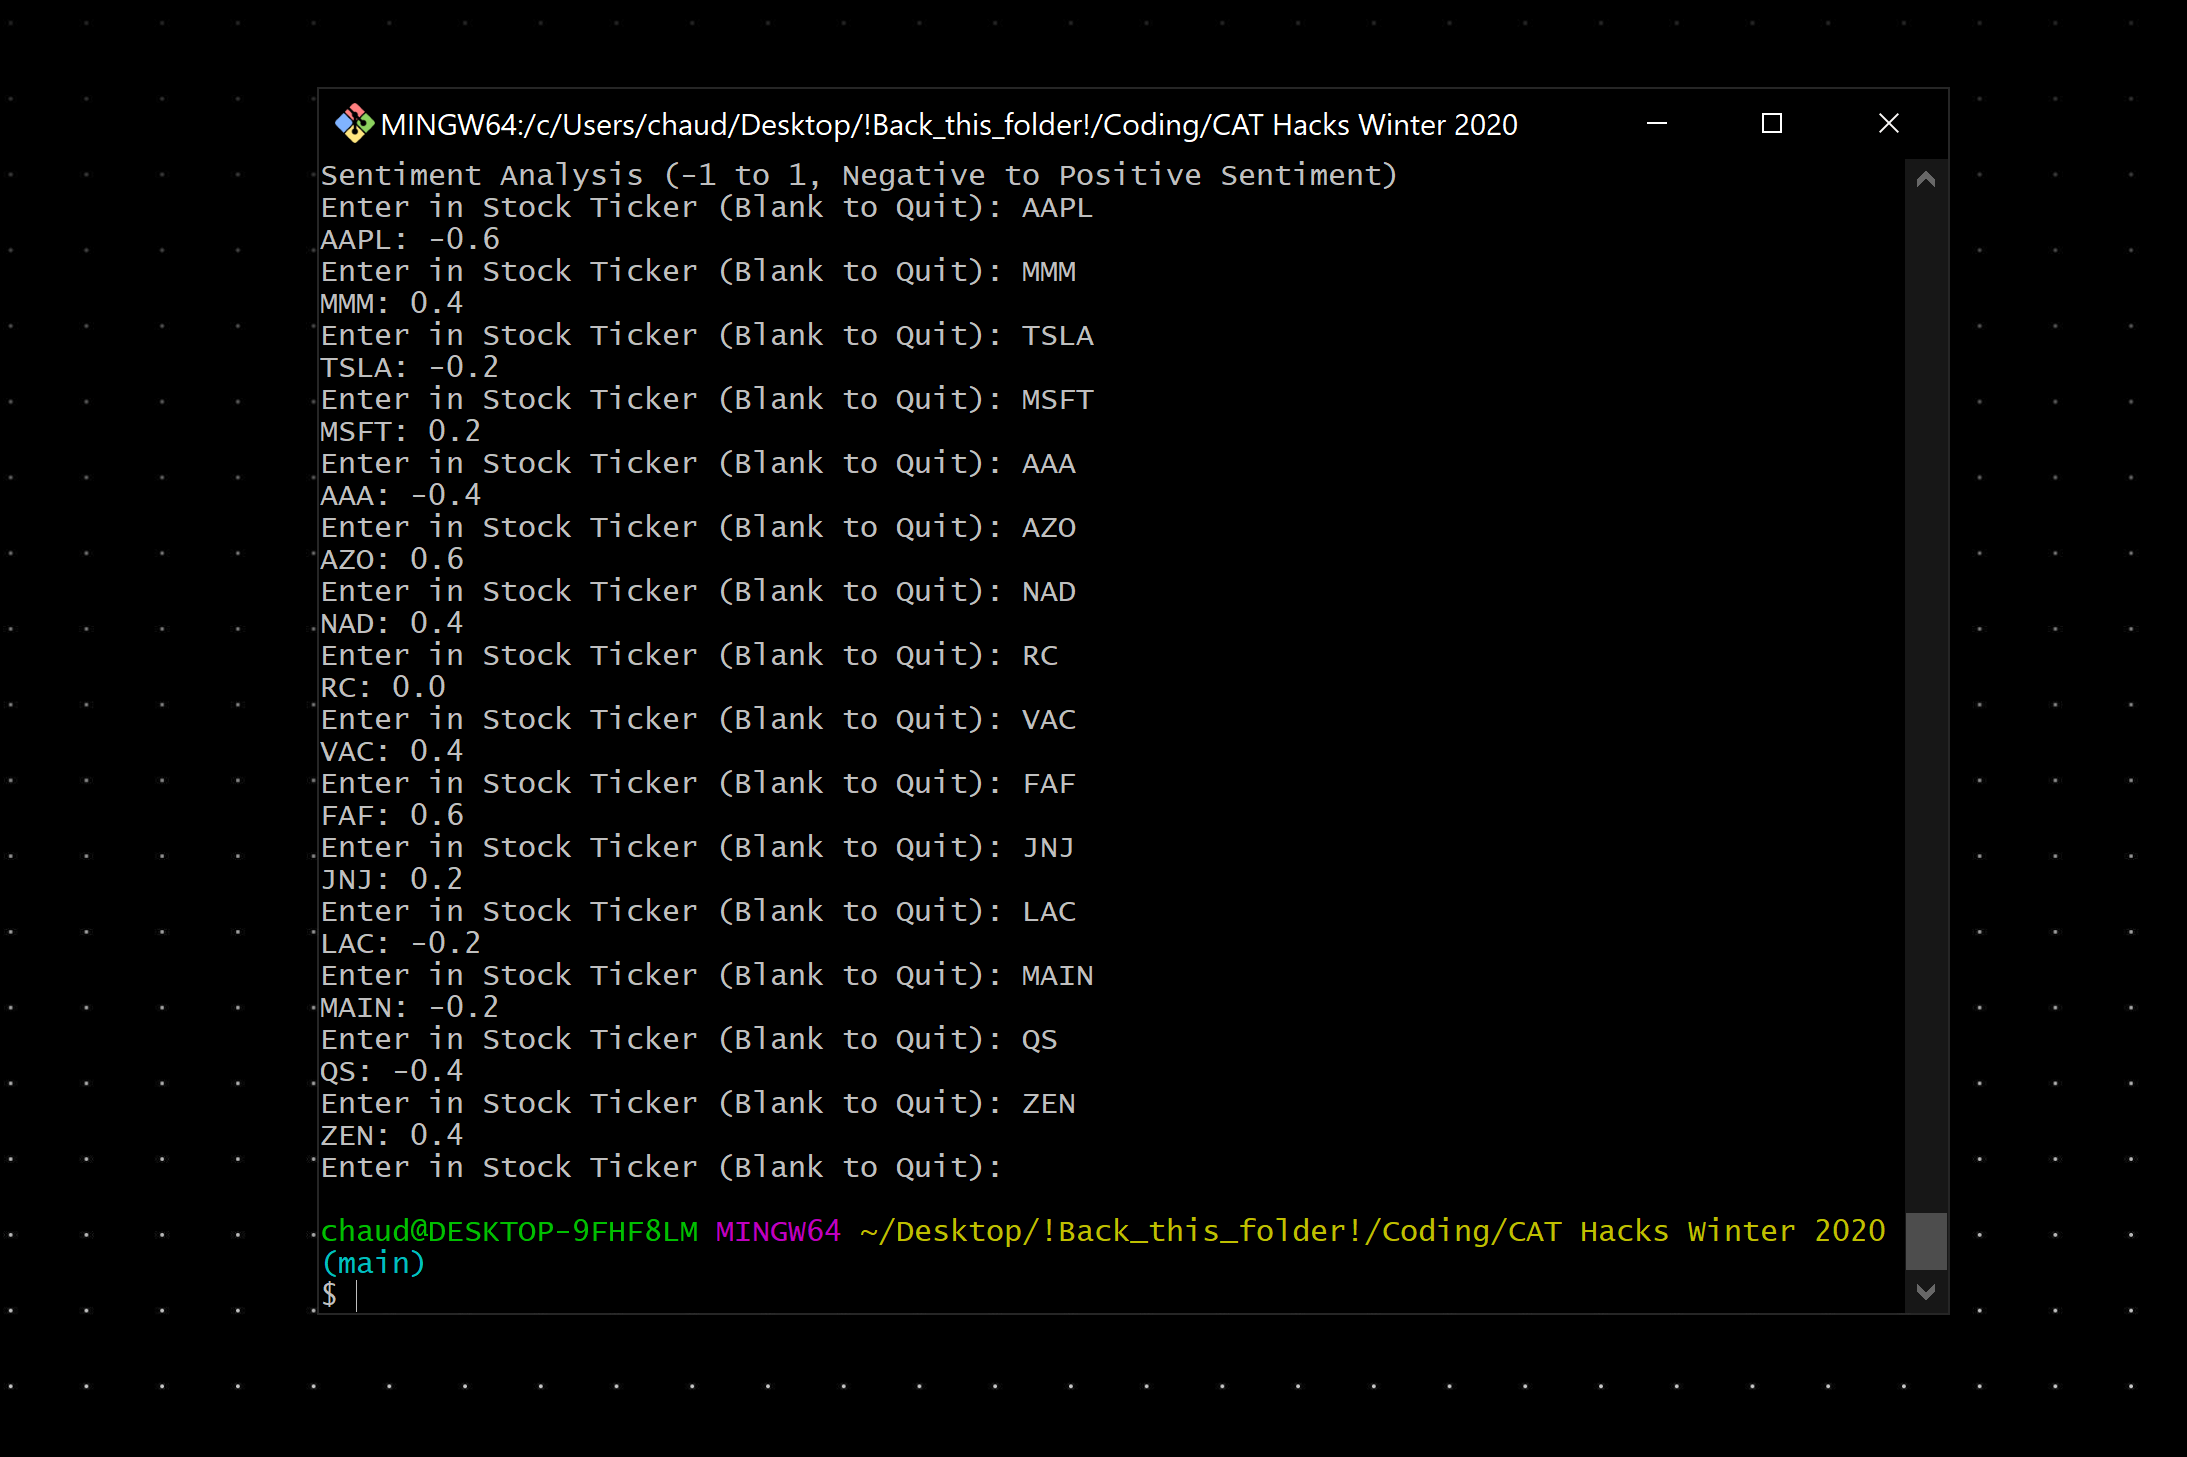The width and height of the screenshot is (2187, 1457).
Task: Click the green chaud@DESKTOP-9FHF8LM username text
Action: (x=509, y=1231)
